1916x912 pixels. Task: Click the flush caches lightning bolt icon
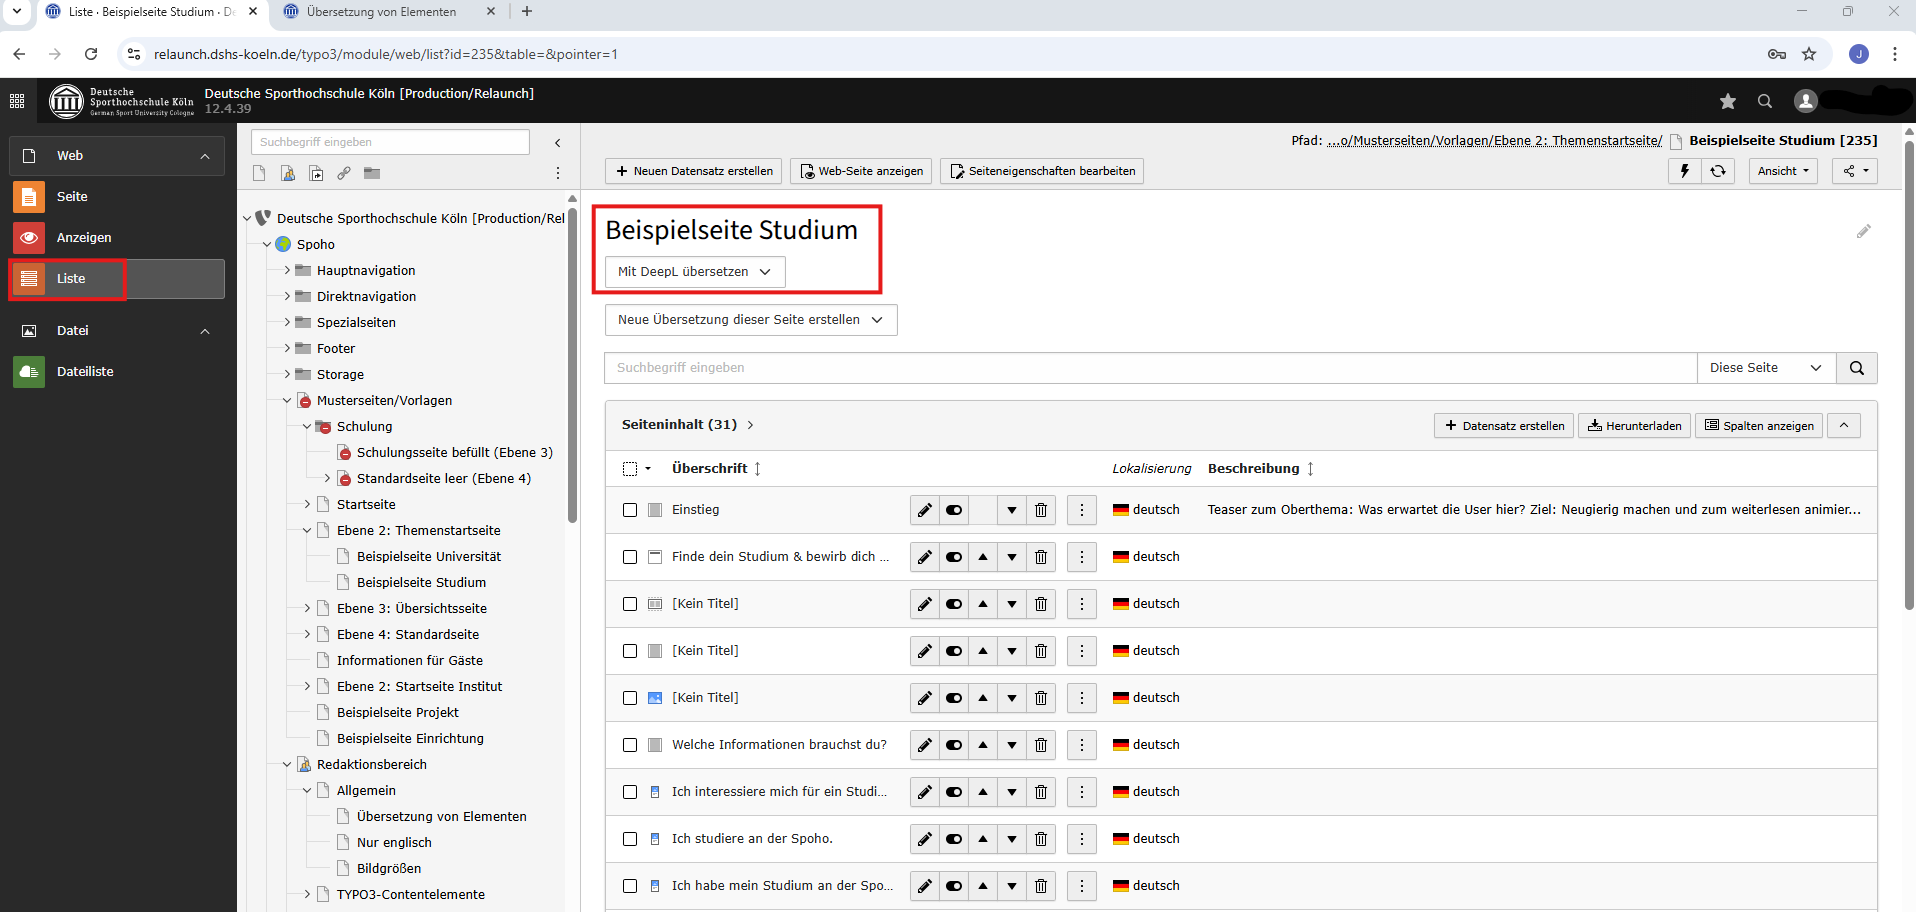coord(1684,171)
